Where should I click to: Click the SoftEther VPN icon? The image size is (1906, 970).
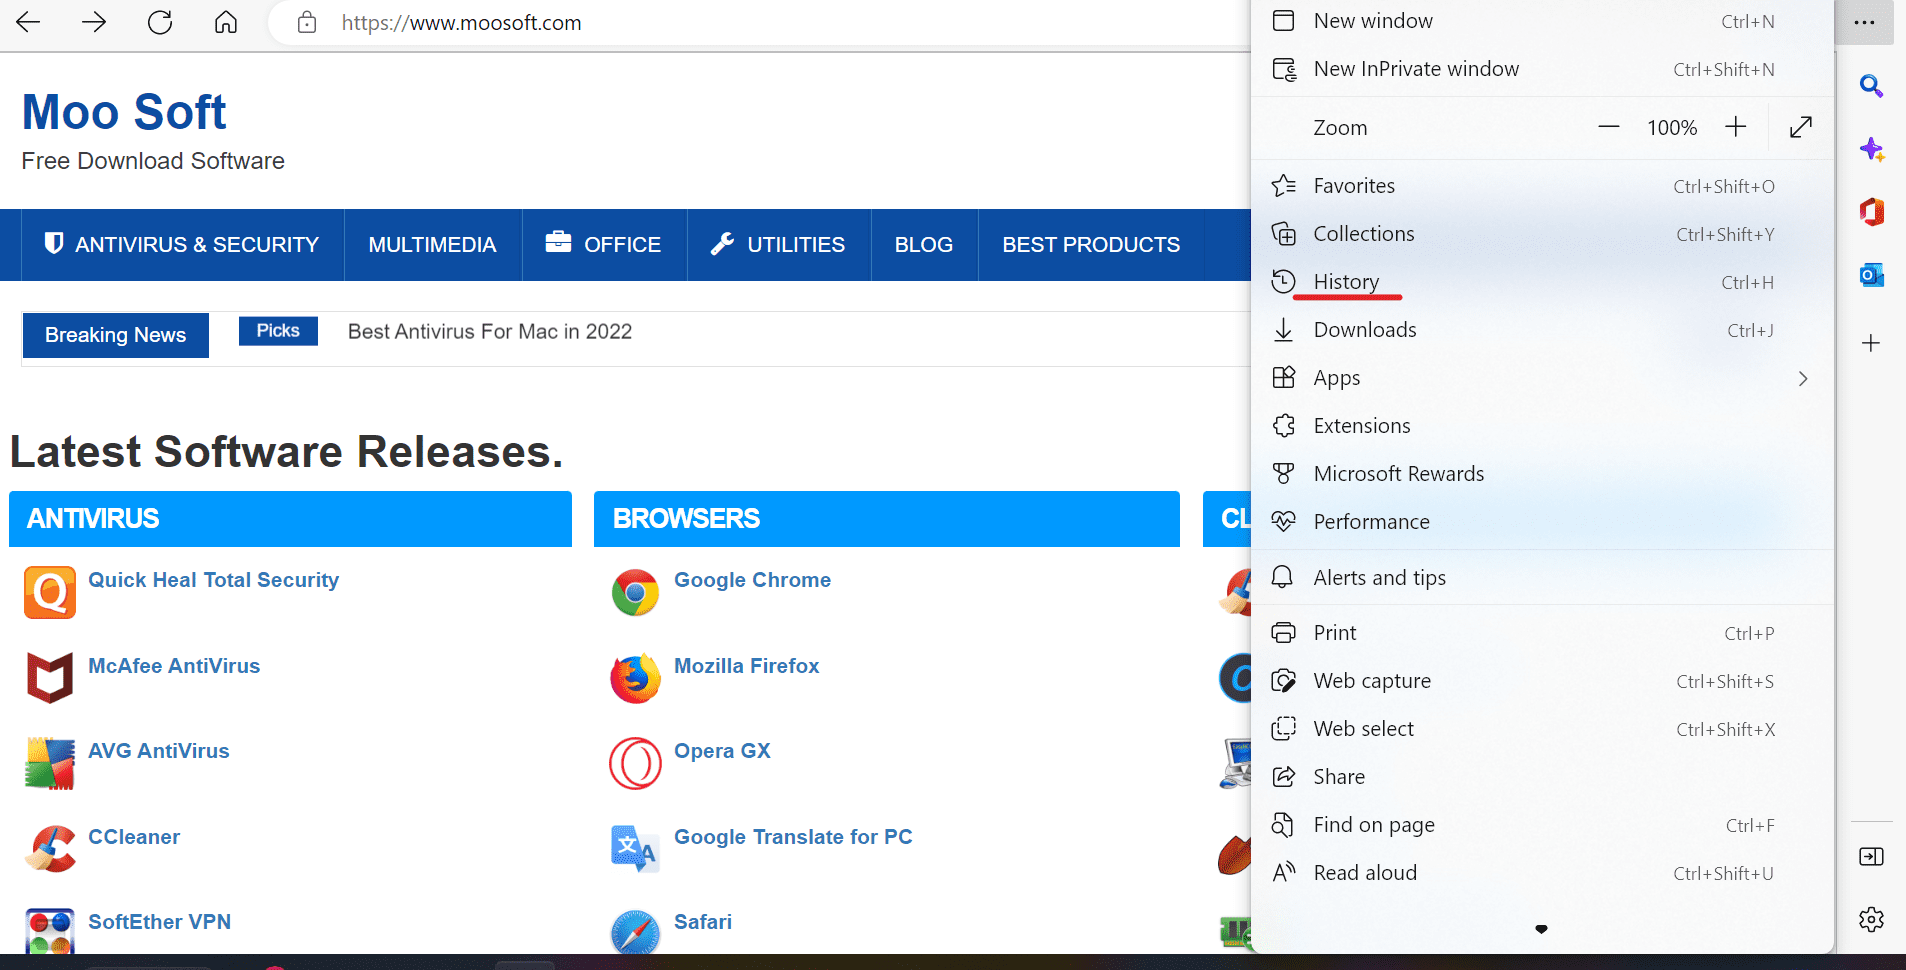(50, 931)
